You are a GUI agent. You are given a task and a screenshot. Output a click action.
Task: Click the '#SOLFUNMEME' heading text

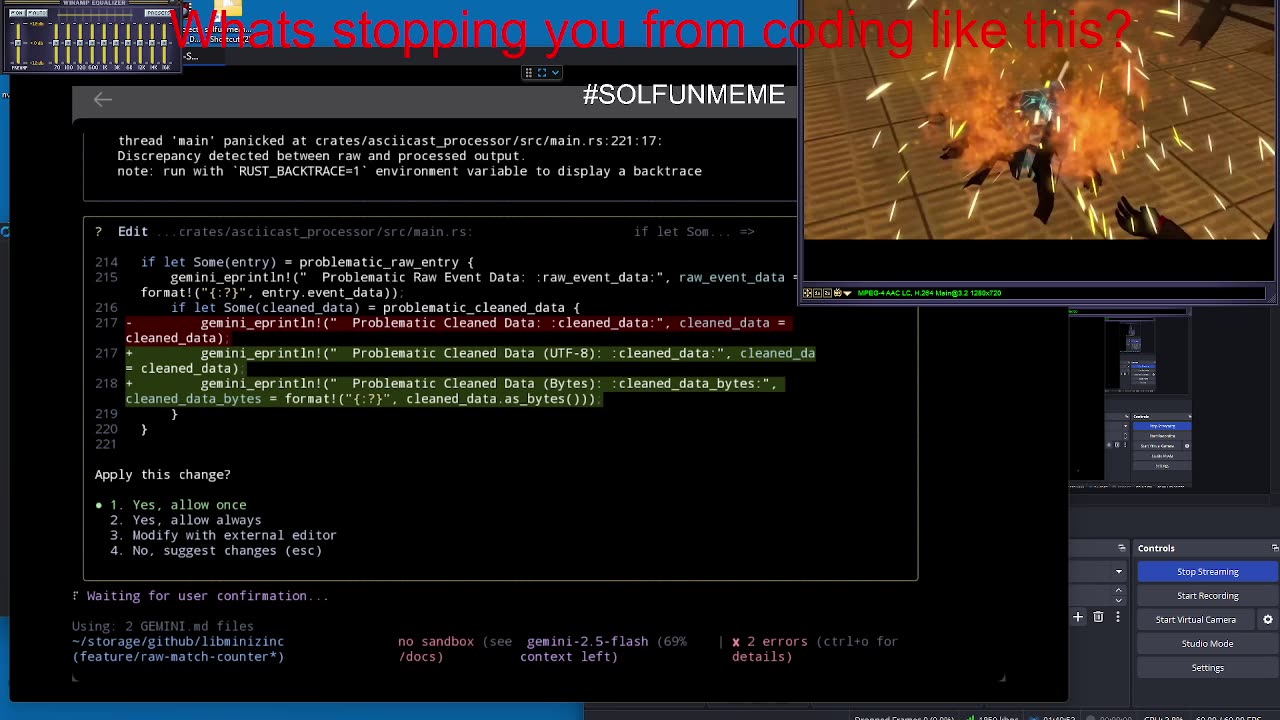pyautogui.click(x=684, y=95)
